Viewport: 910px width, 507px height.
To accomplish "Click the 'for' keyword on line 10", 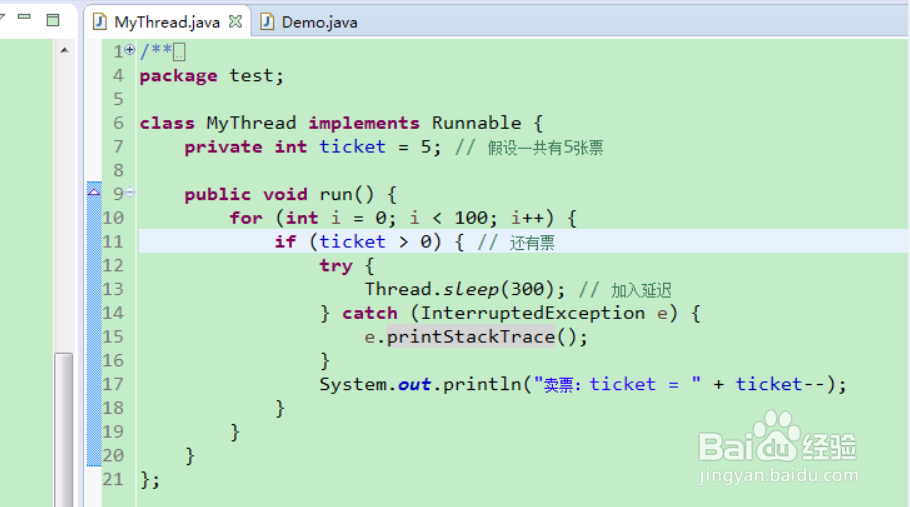I will (x=246, y=218).
